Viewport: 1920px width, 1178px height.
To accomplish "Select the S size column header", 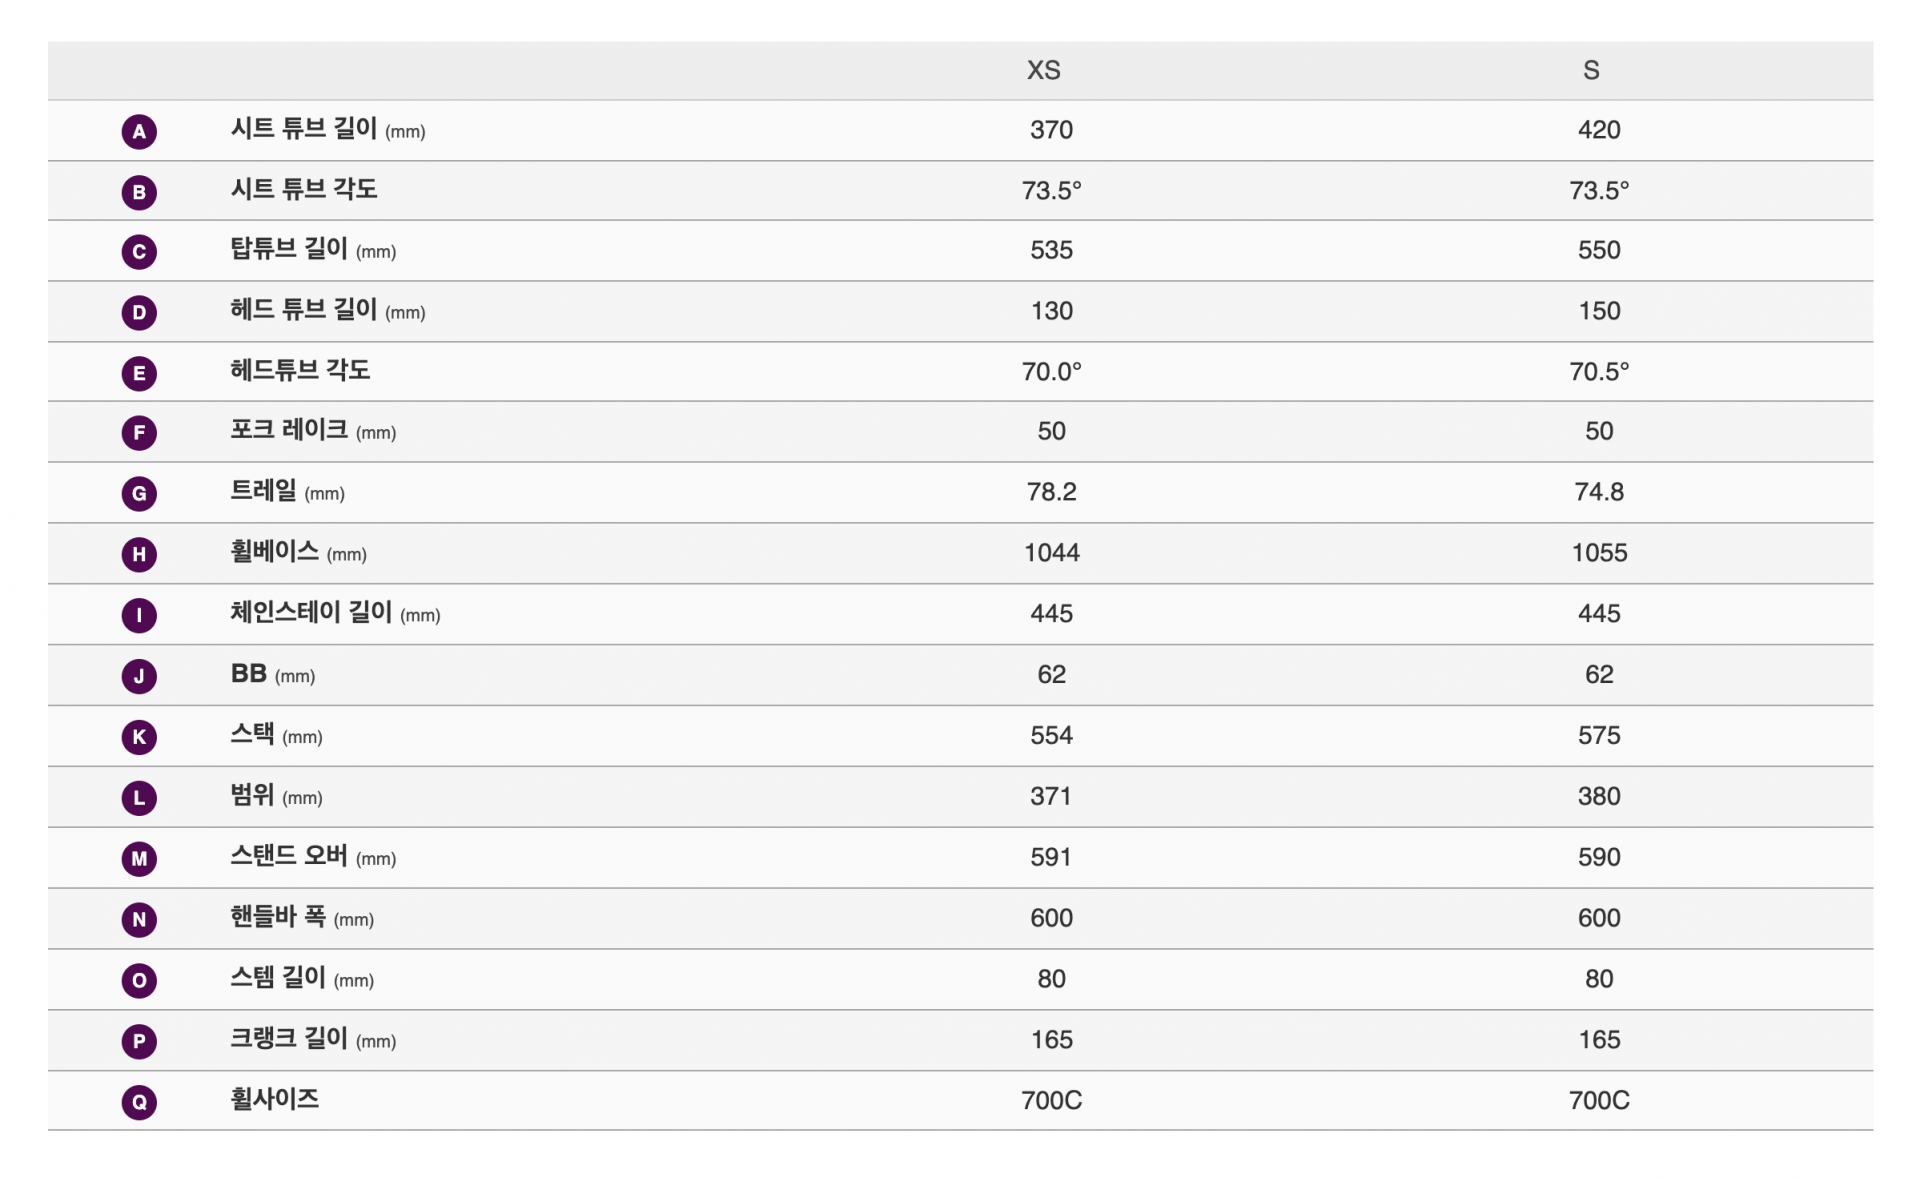I will 1591,70.
